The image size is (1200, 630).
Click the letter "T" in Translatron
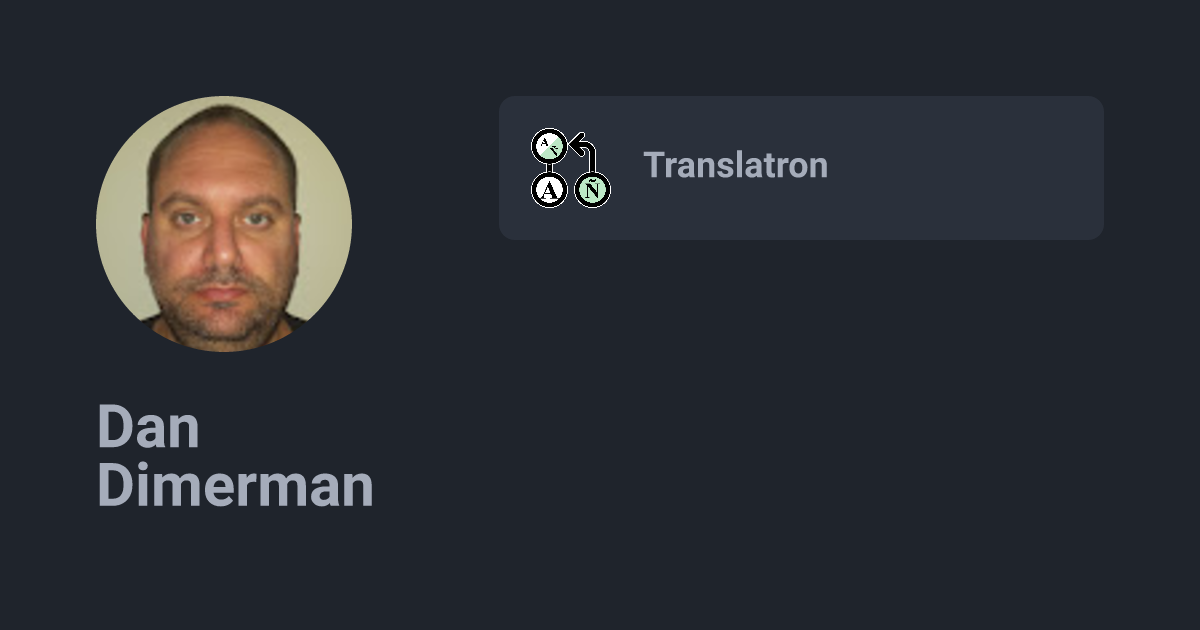[x=652, y=165]
